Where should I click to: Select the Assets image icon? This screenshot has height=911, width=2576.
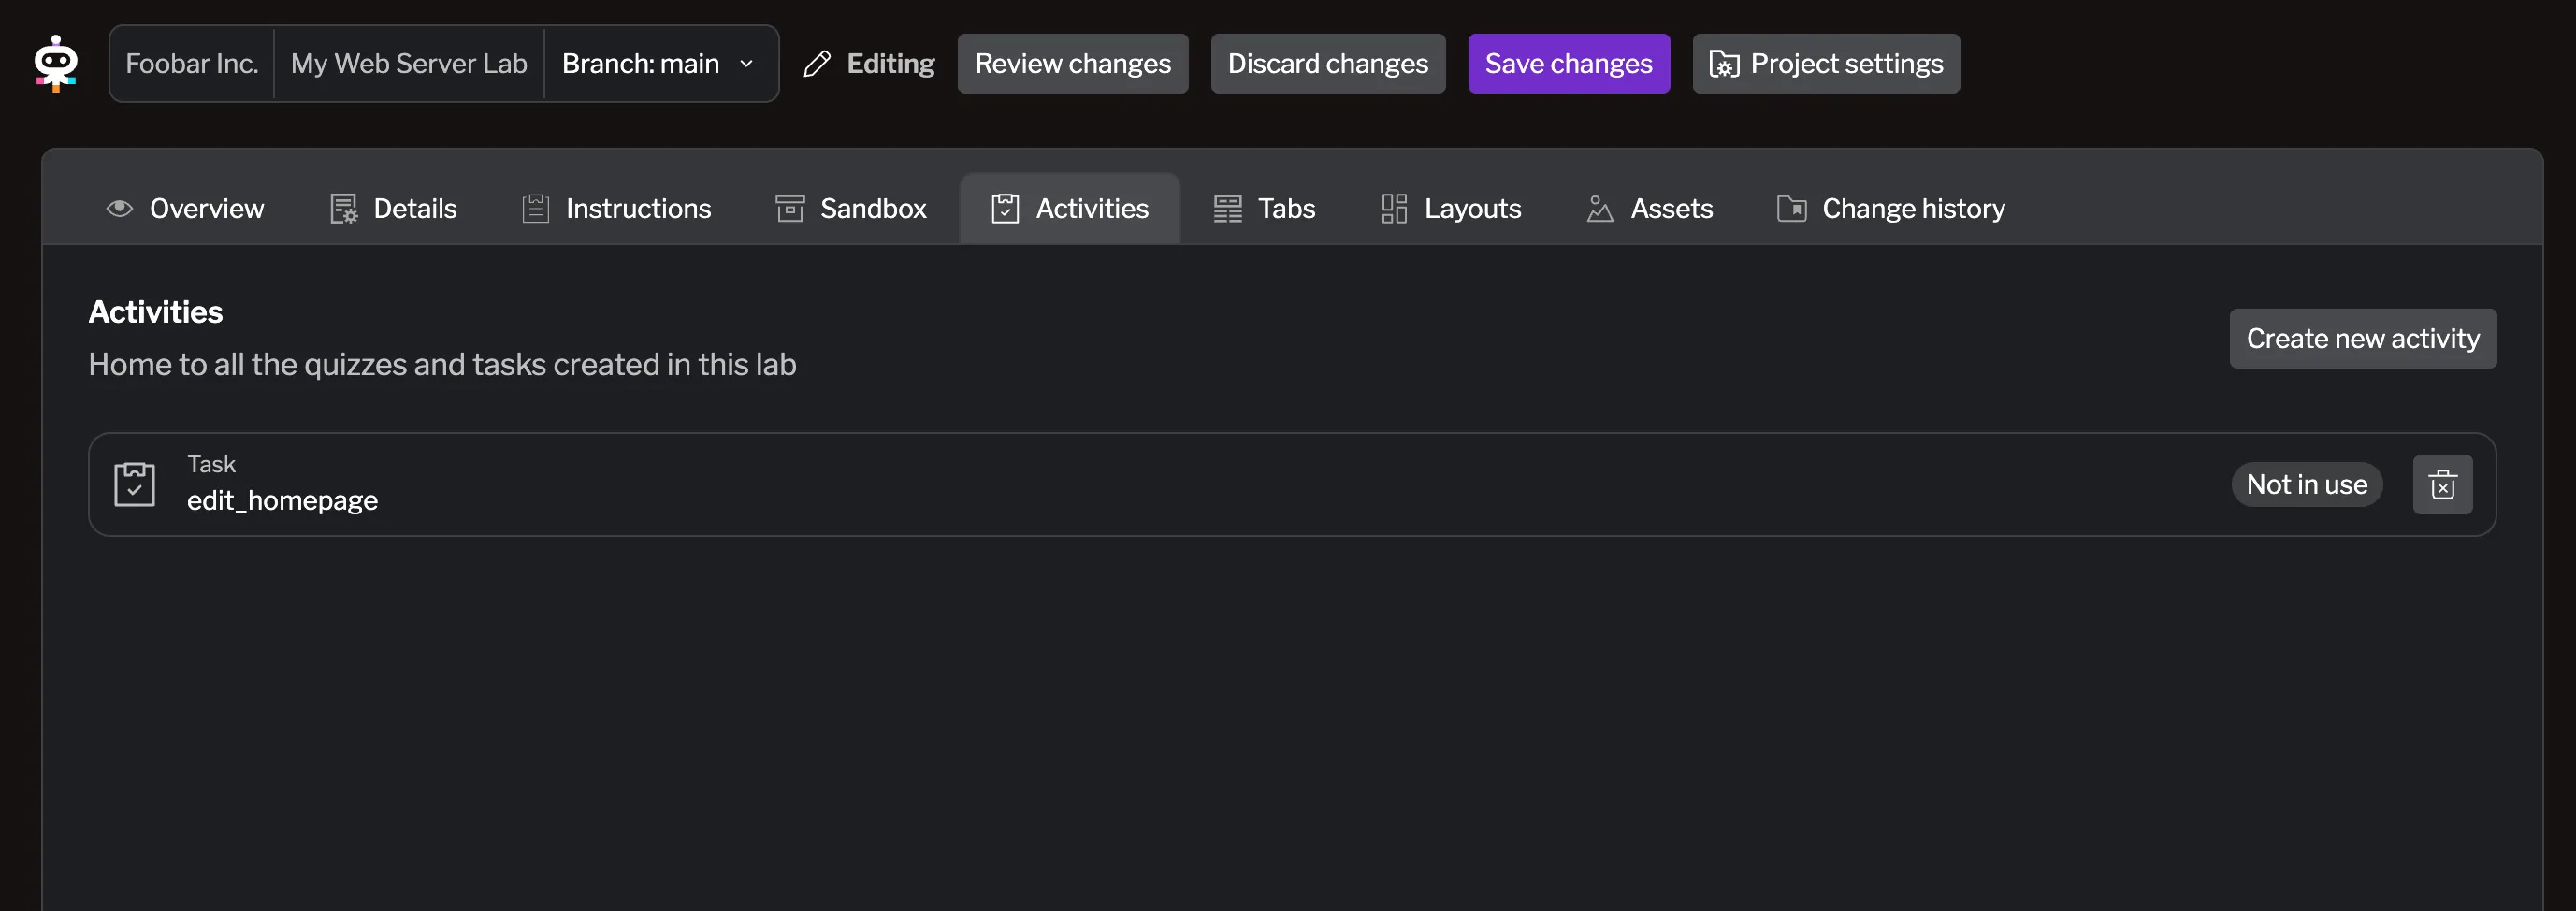coord(1599,208)
